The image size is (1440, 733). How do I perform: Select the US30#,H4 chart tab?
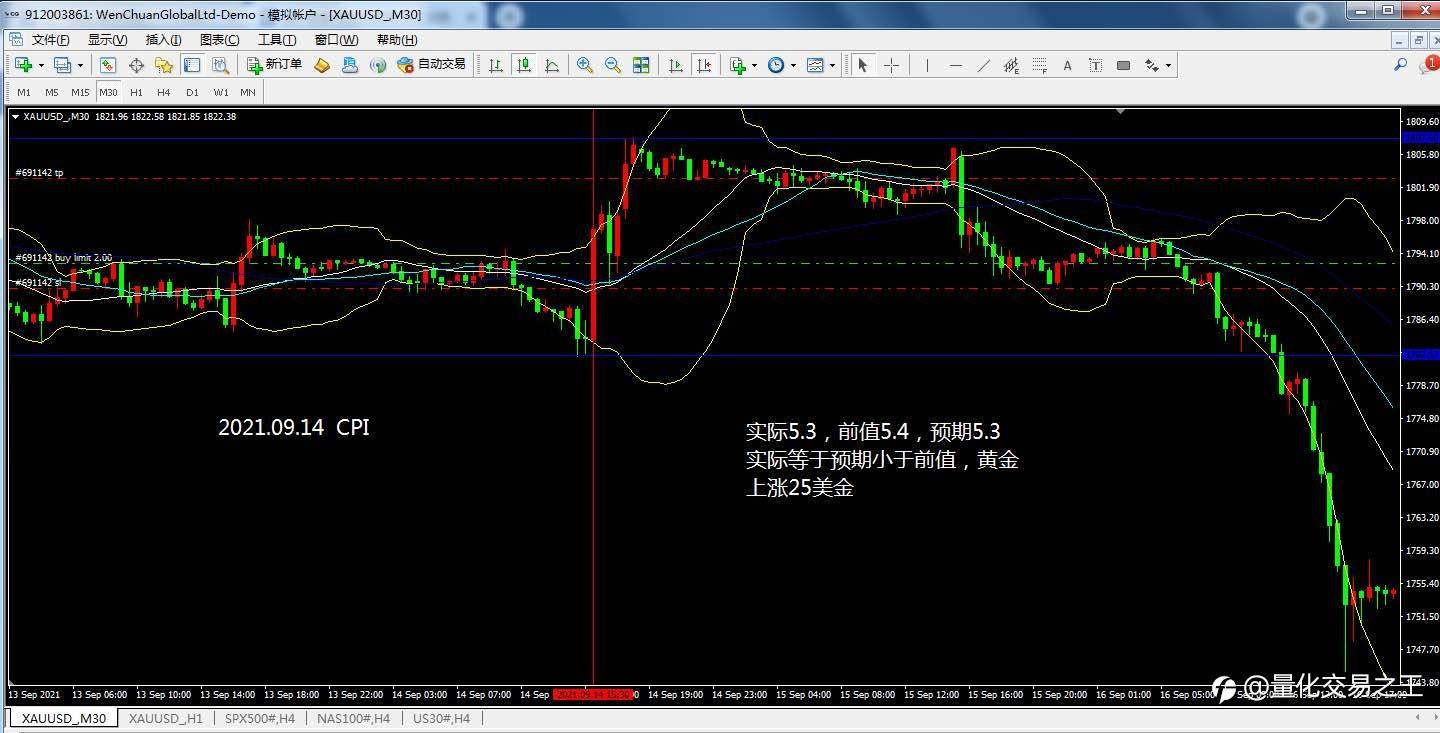tap(441, 718)
